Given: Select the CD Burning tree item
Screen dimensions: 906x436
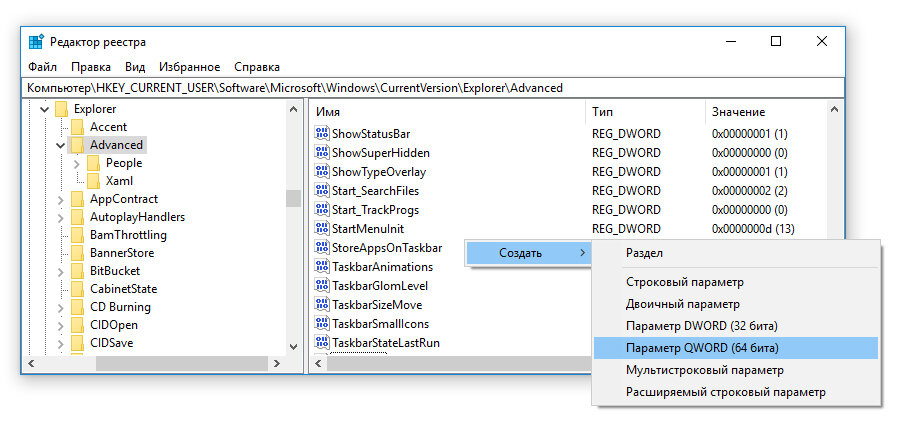Looking at the screenshot, I should click(120, 307).
